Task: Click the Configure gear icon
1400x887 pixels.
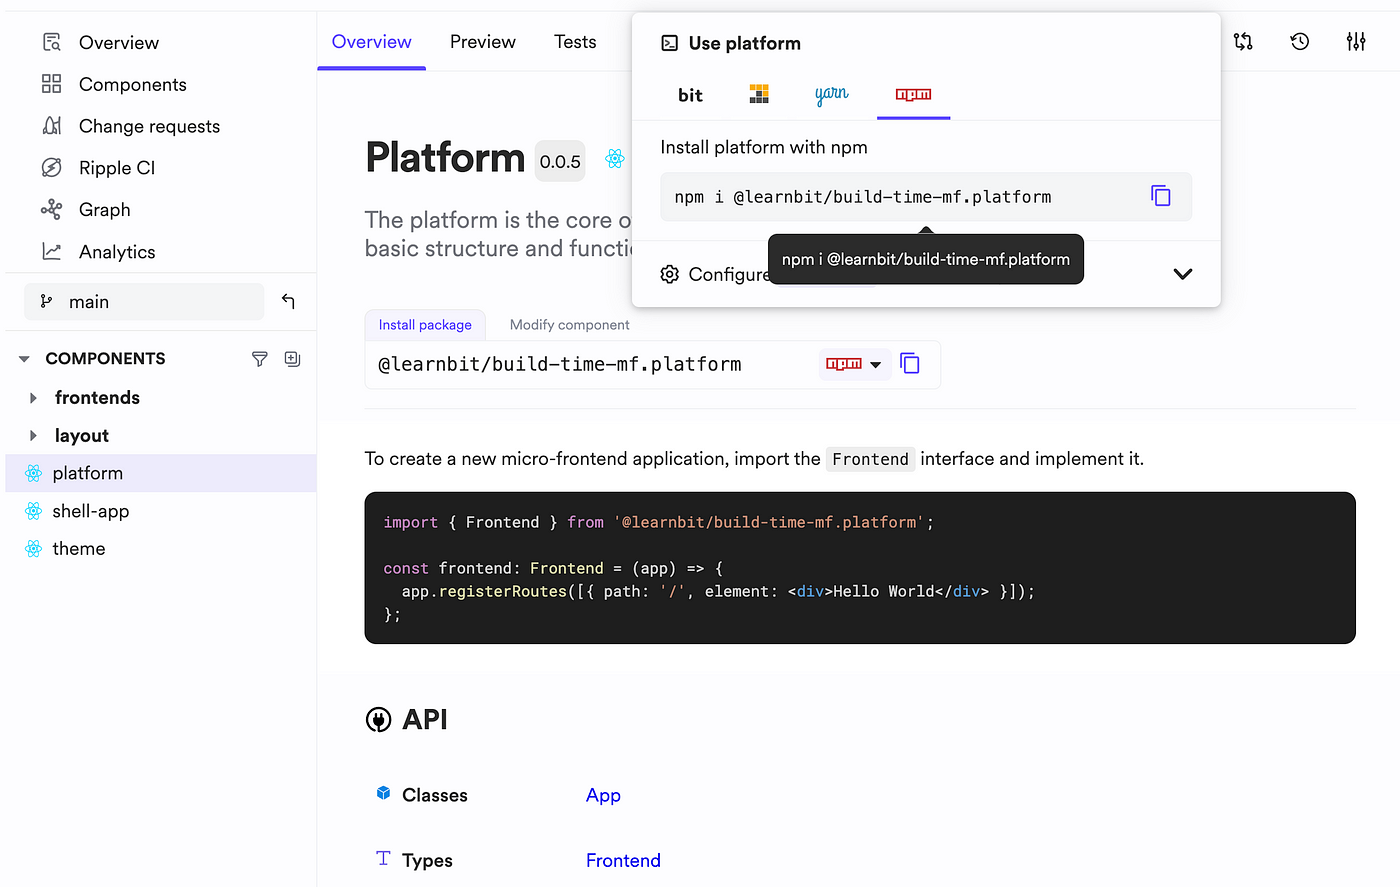Action: coord(670,274)
